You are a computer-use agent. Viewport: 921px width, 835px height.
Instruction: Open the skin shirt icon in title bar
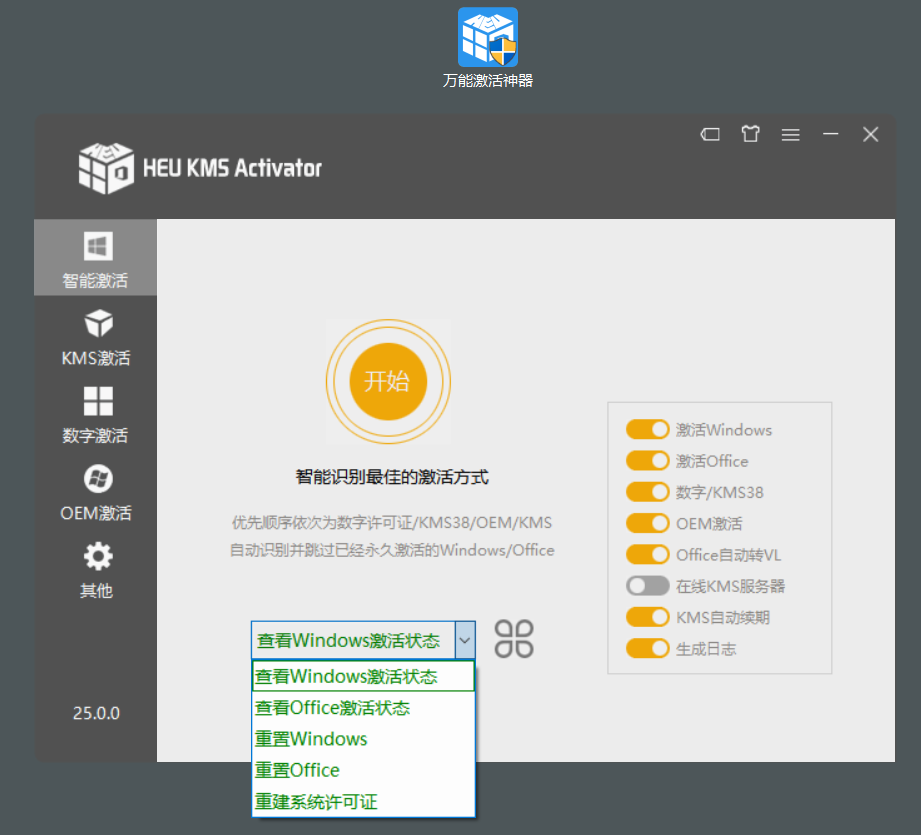[x=750, y=134]
